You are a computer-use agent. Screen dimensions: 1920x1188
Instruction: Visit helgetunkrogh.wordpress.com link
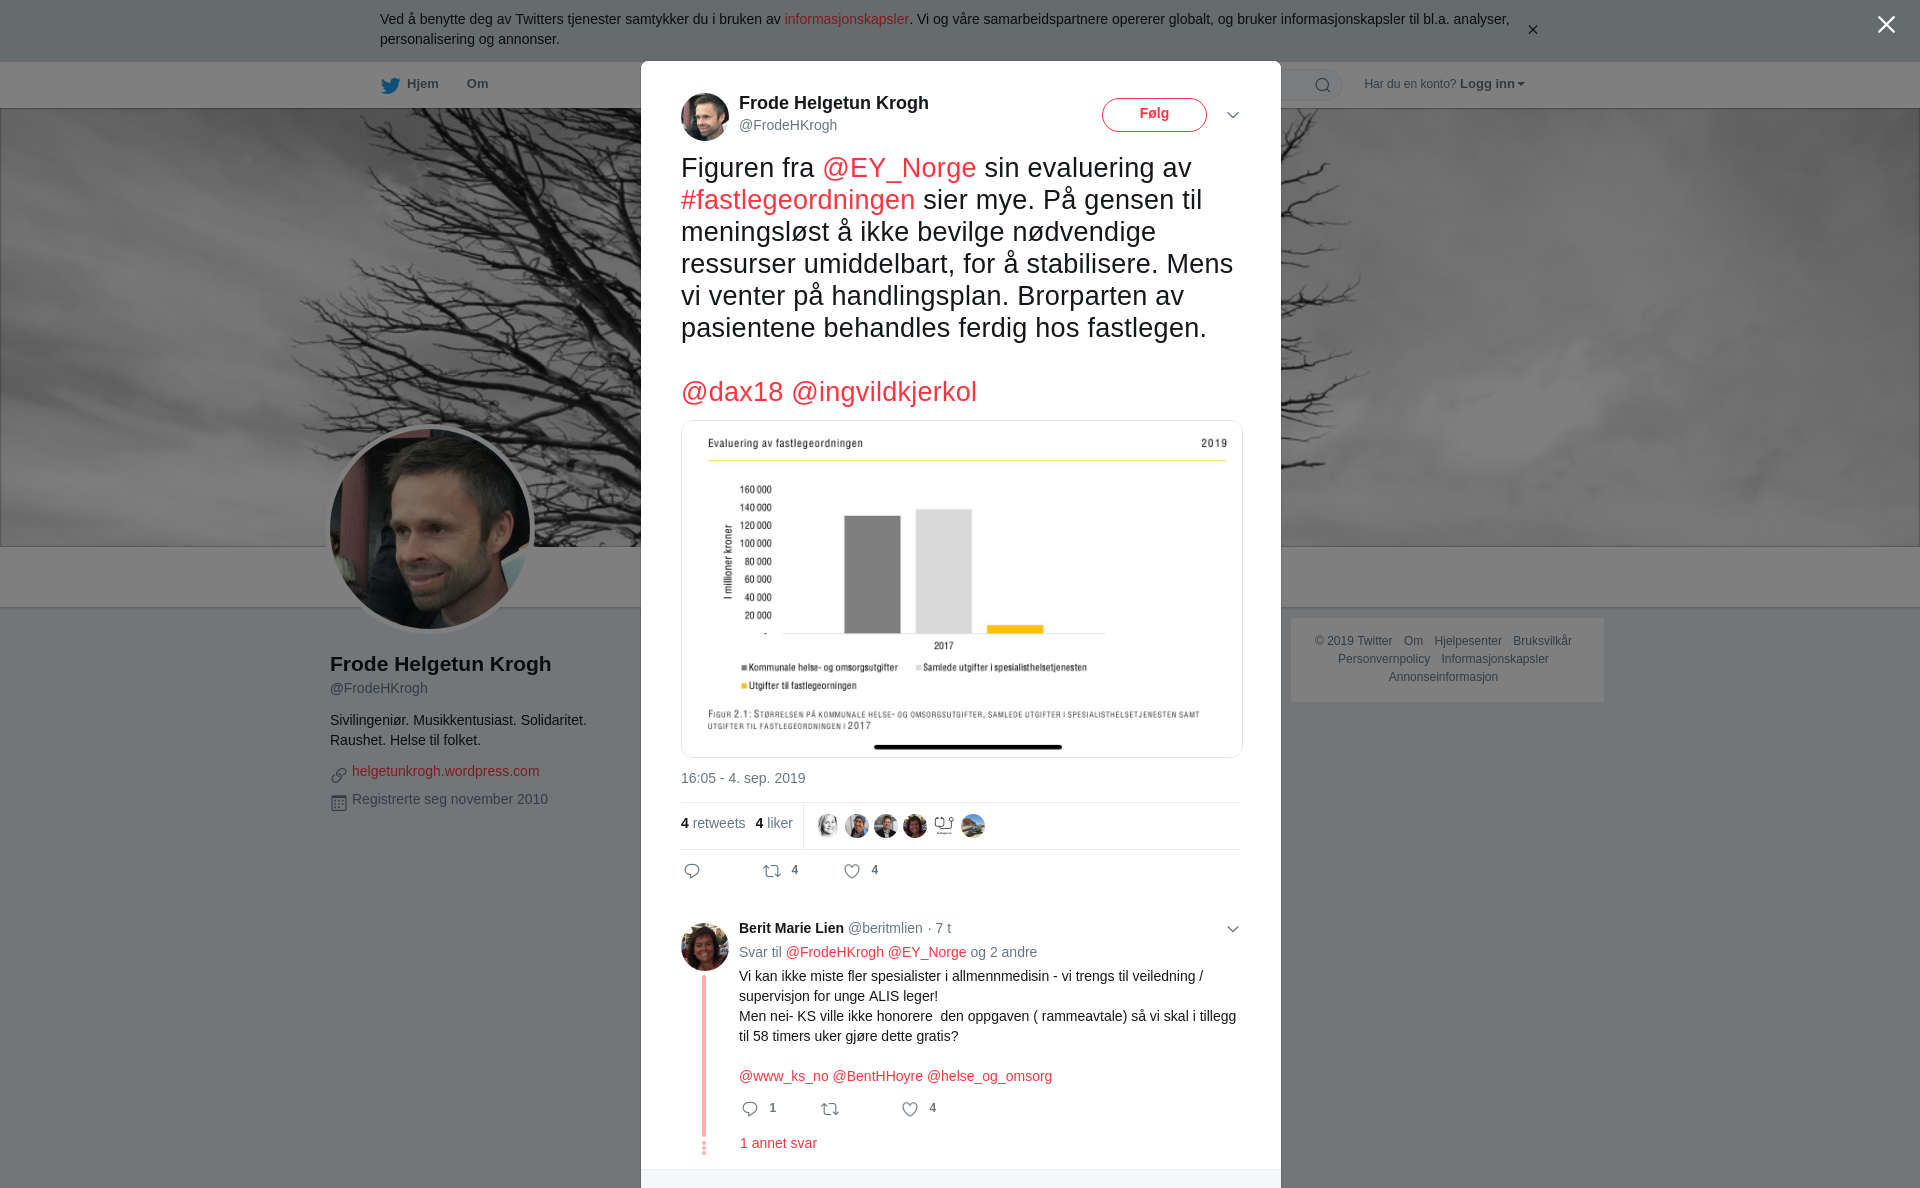point(445,771)
